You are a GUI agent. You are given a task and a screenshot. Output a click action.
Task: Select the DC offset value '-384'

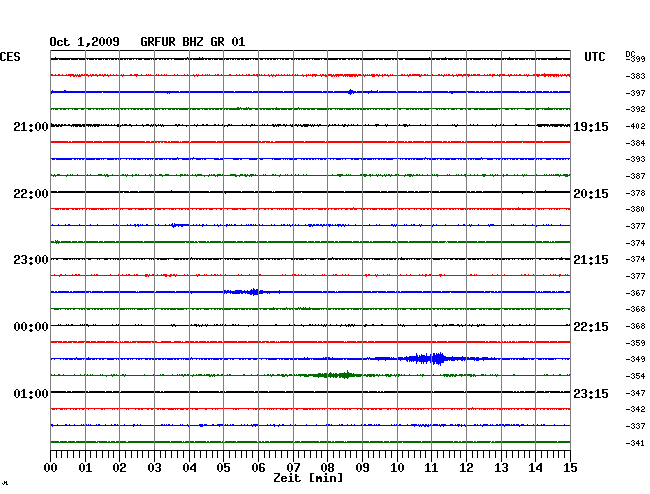coord(635,143)
